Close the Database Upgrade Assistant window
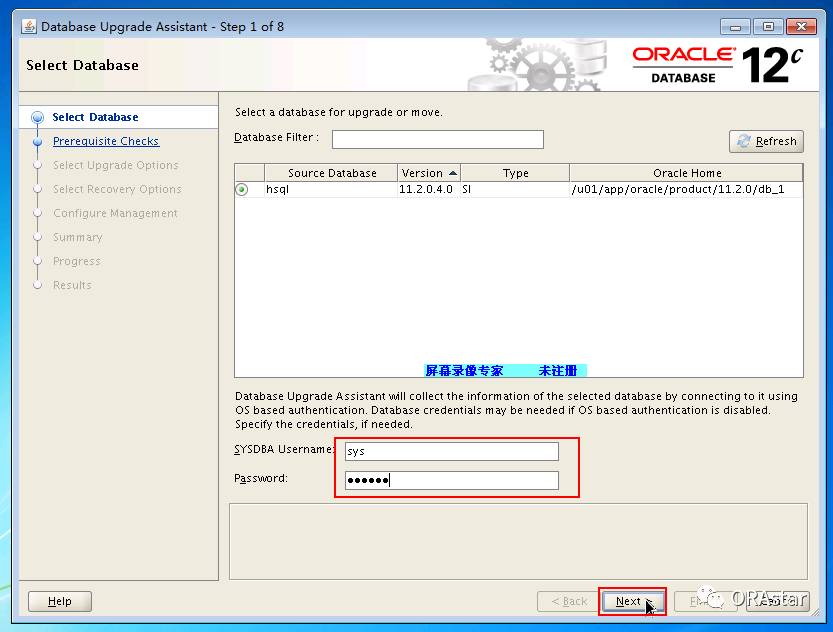This screenshot has height=632, width=833. (801, 26)
